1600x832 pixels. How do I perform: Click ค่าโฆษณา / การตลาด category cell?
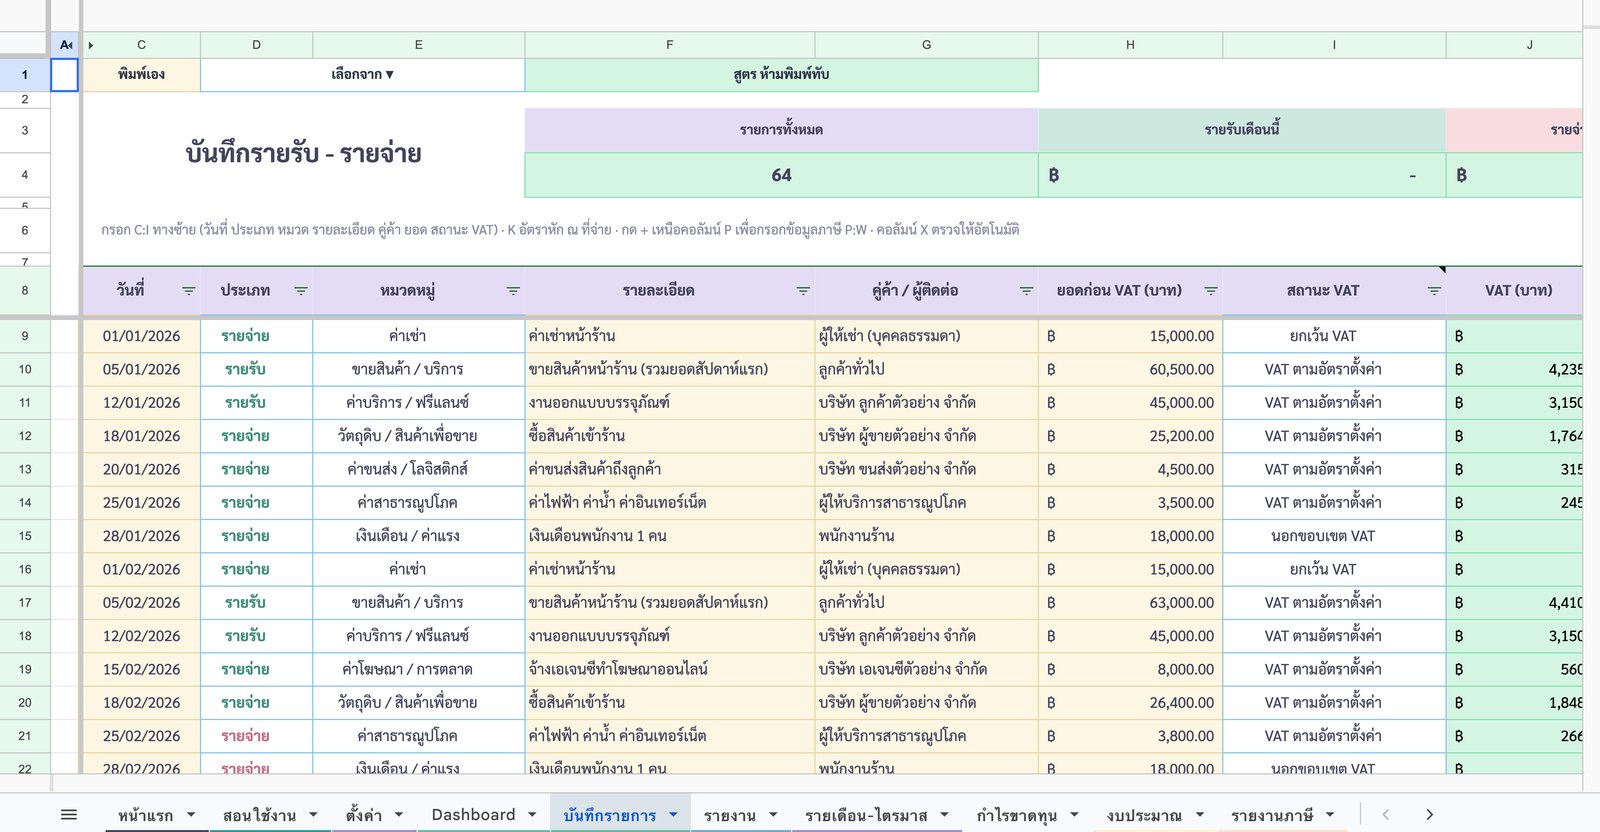click(418, 669)
